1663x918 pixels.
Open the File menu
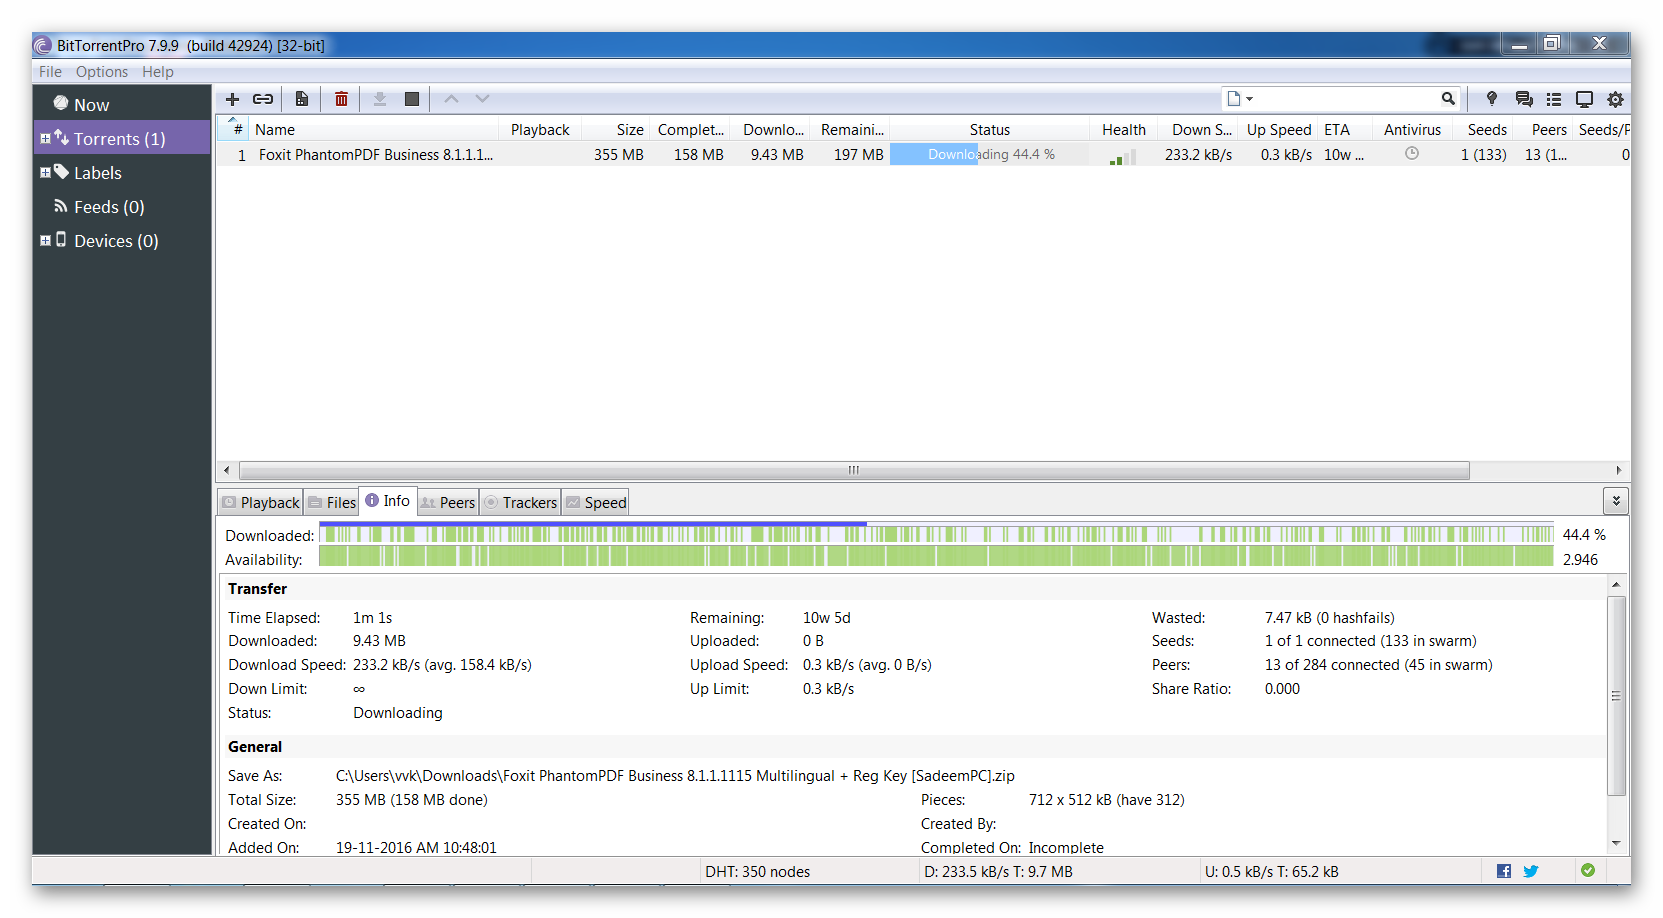pyautogui.click(x=50, y=72)
